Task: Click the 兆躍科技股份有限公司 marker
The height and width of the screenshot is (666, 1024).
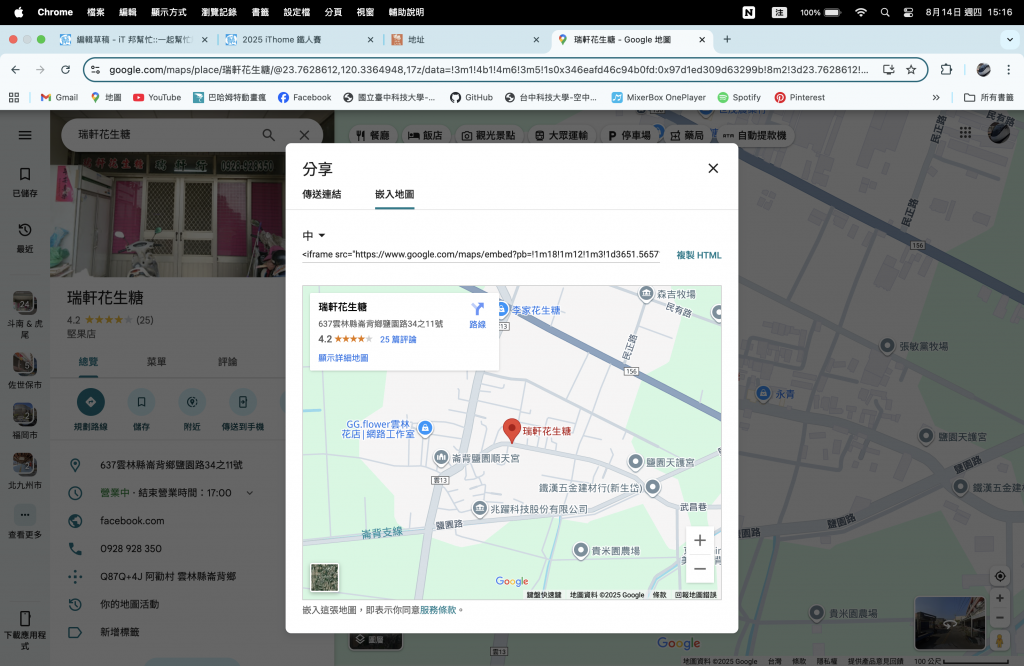Action: tap(479, 508)
